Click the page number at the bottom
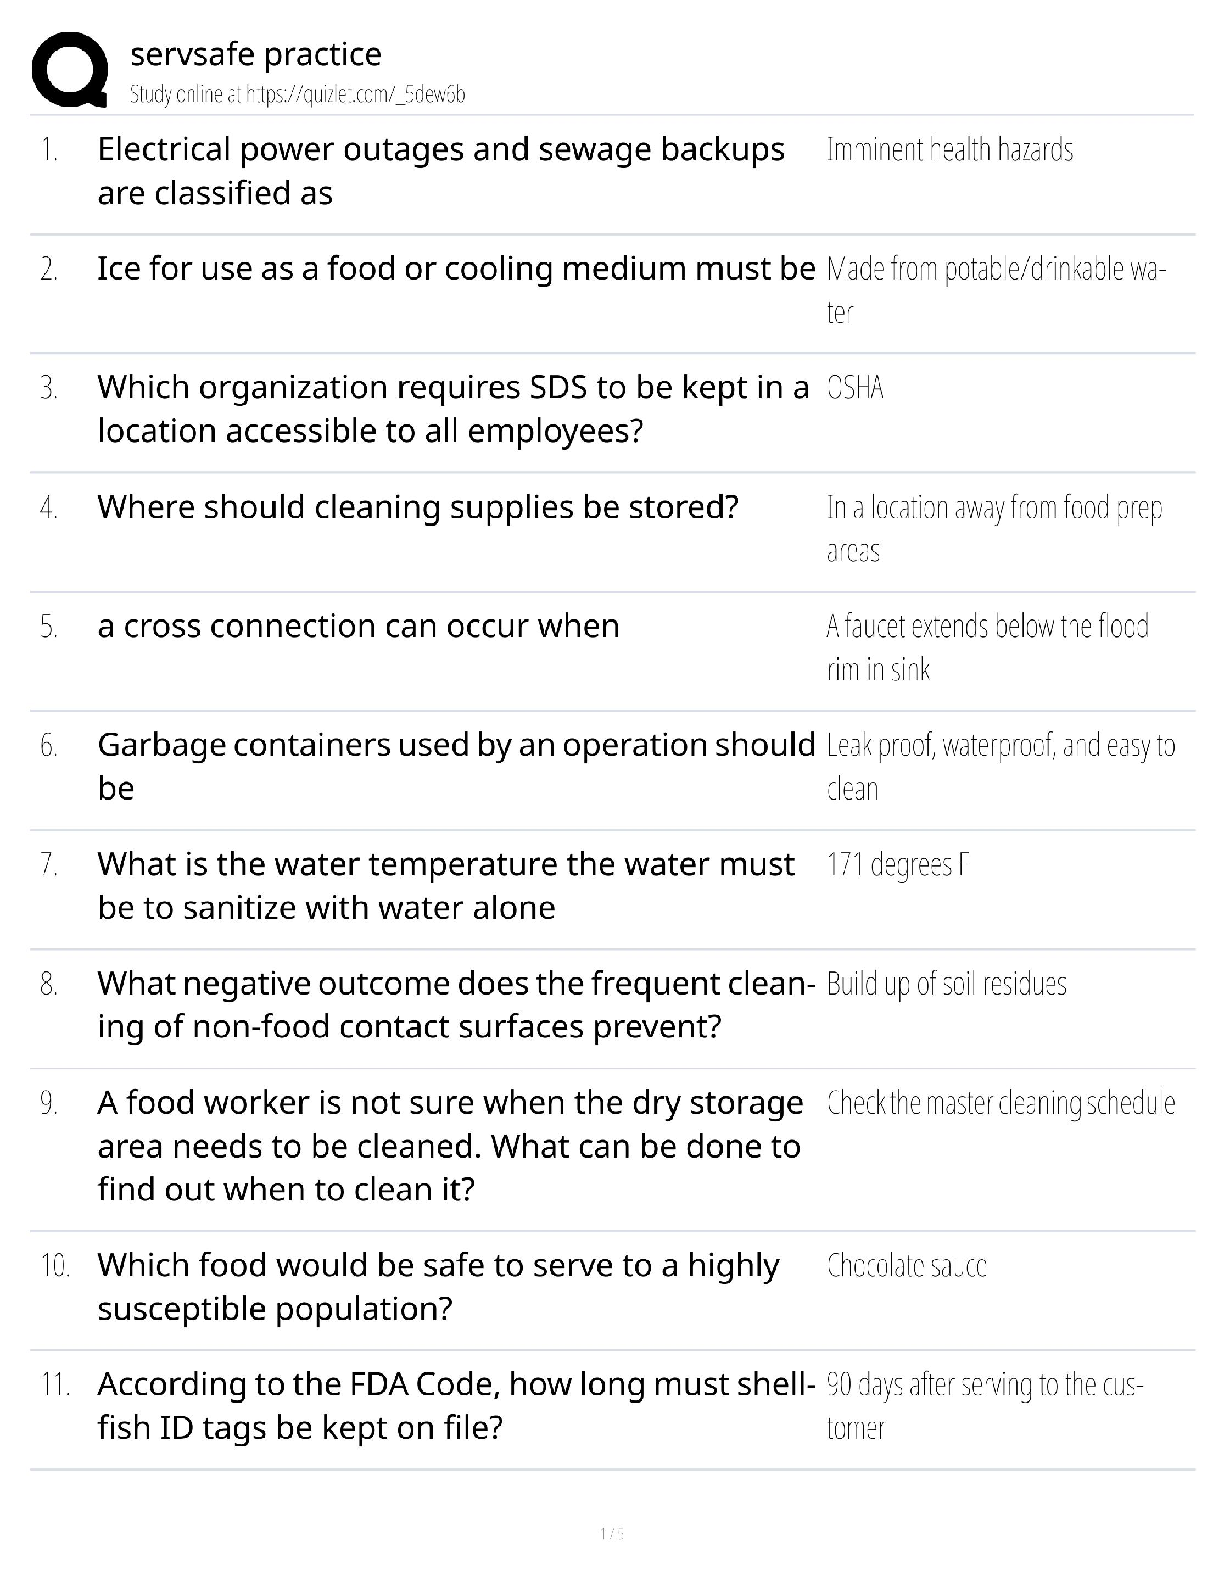The image size is (1224, 1584). [611, 1533]
